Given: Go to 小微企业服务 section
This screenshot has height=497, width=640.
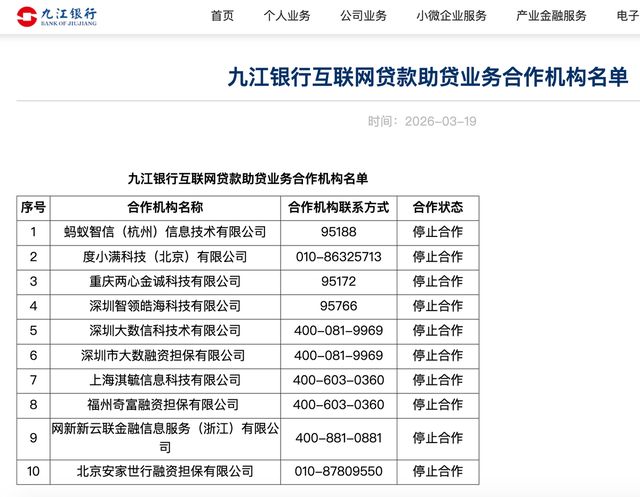Looking at the screenshot, I should pyautogui.click(x=451, y=16).
